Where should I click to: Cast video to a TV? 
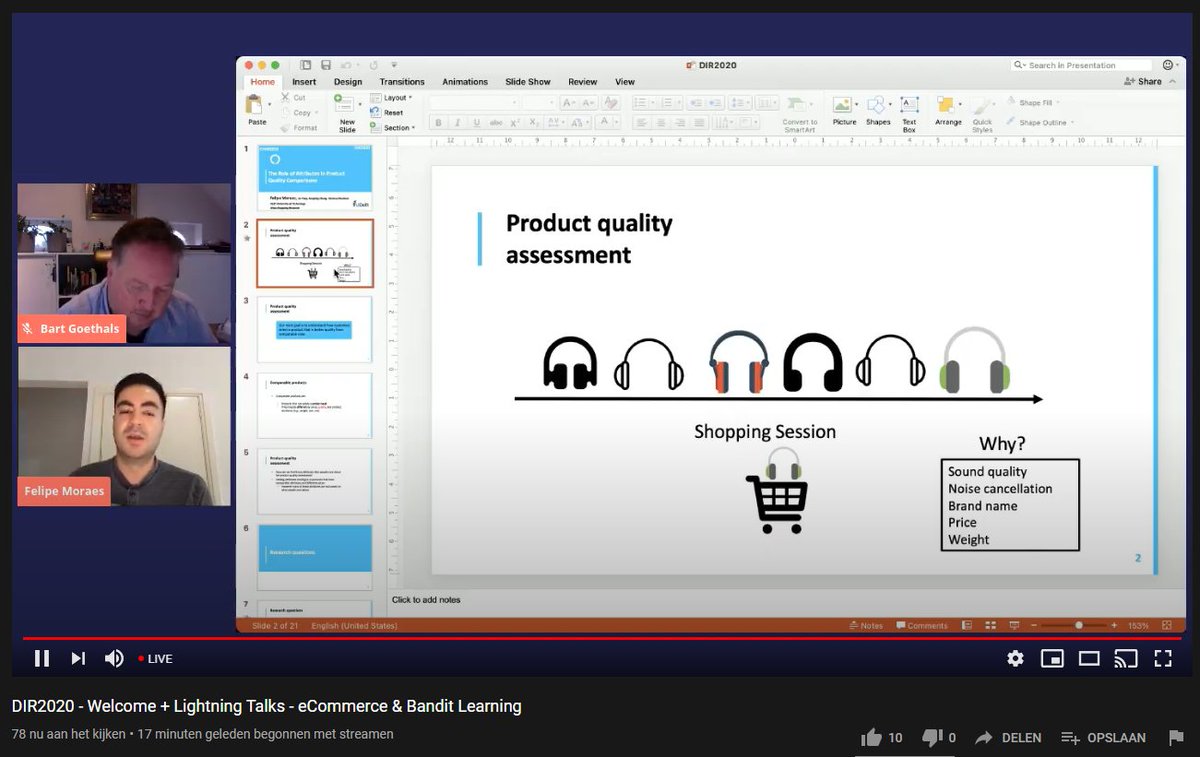pos(1126,658)
